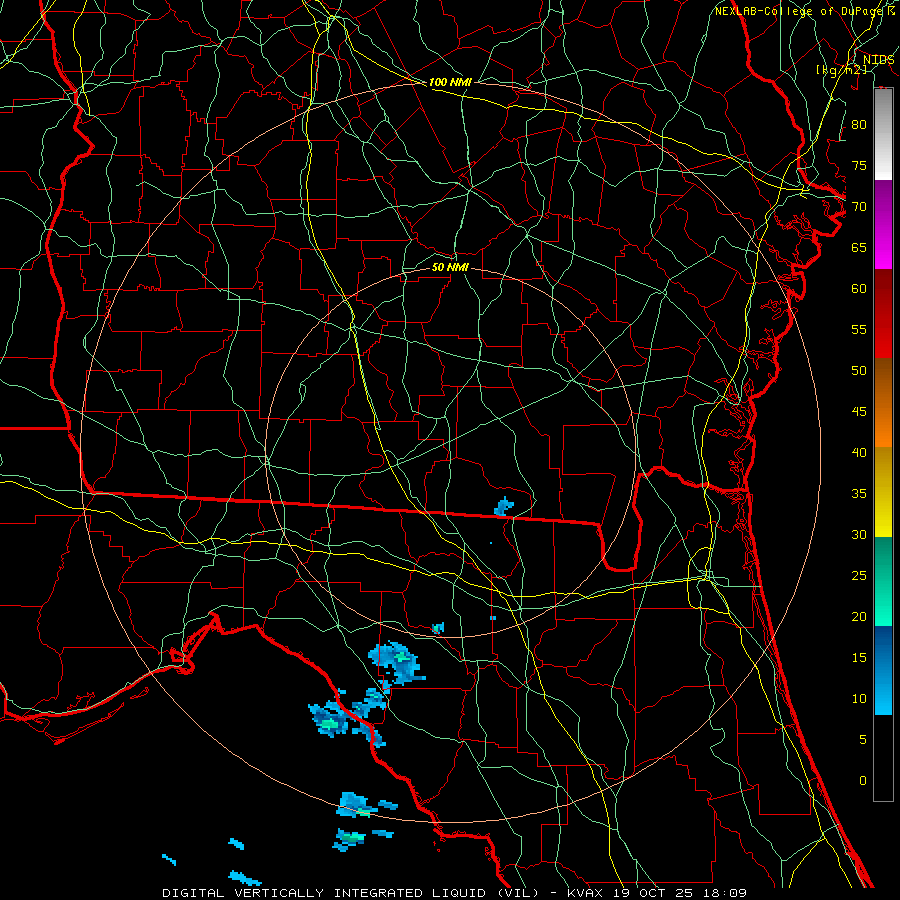Image resolution: width=900 pixels, height=900 pixels.
Task: Click the [kg/m2] units label
Action: pos(841,70)
